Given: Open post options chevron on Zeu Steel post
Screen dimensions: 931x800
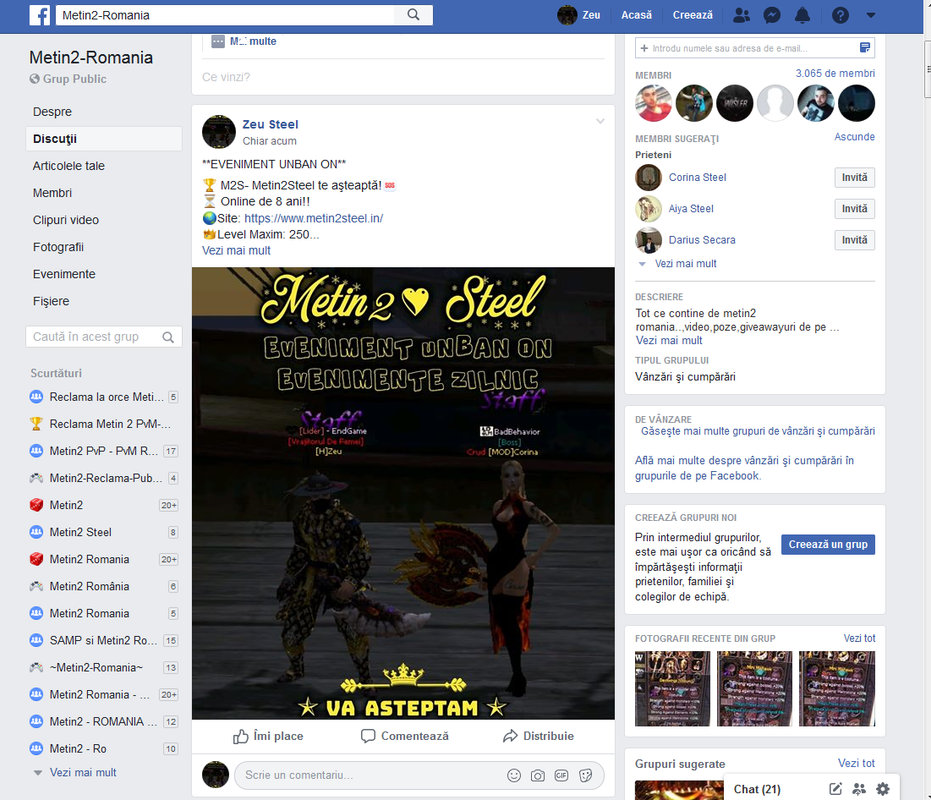Looking at the screenshot, I should click(600, 121).
